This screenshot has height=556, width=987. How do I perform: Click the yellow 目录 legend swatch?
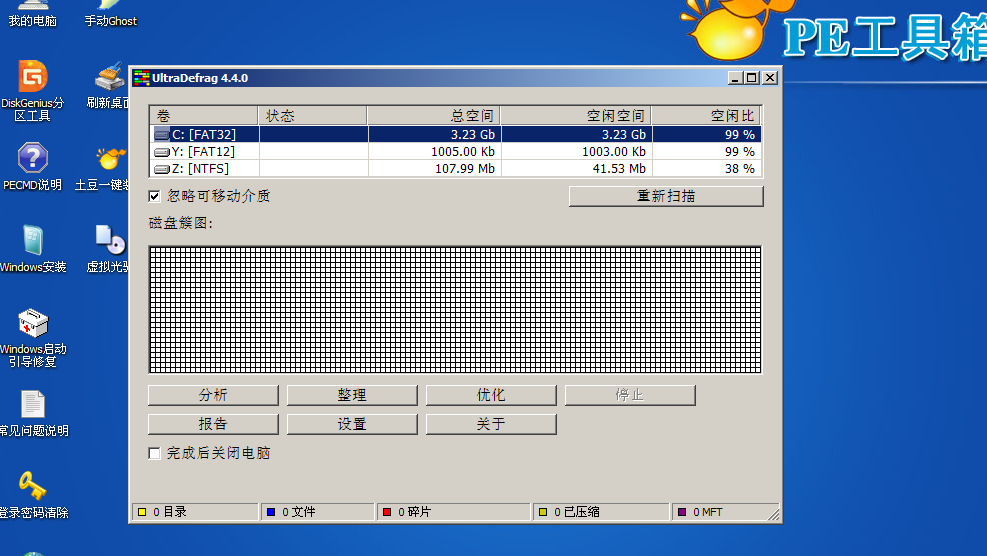tap(142, 512)
